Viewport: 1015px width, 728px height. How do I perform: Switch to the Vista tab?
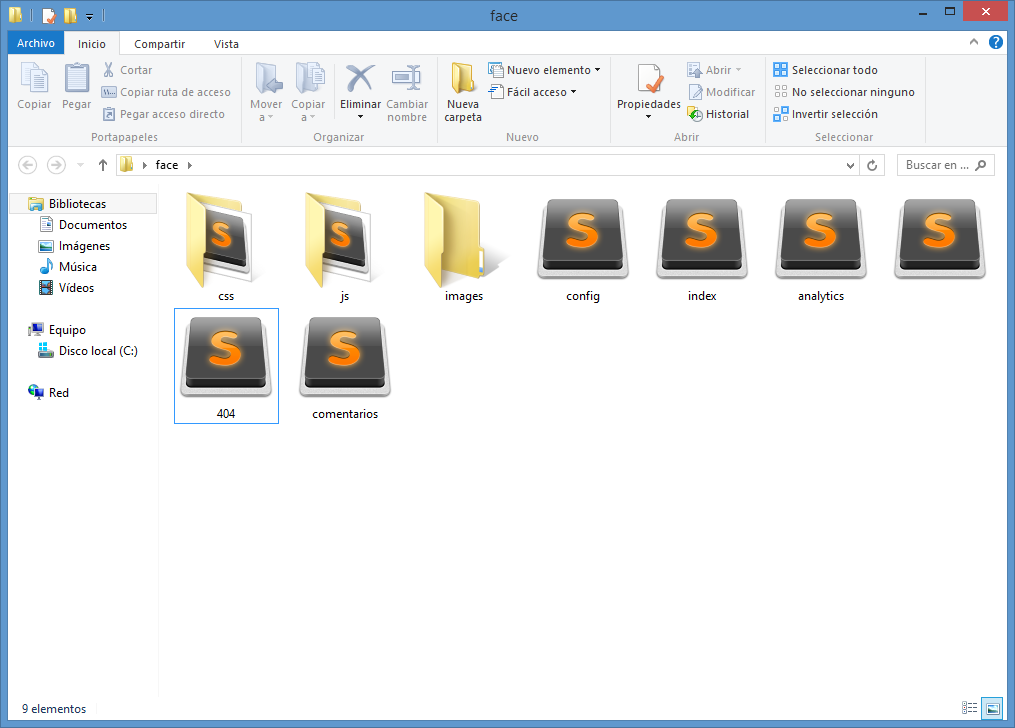226,43
